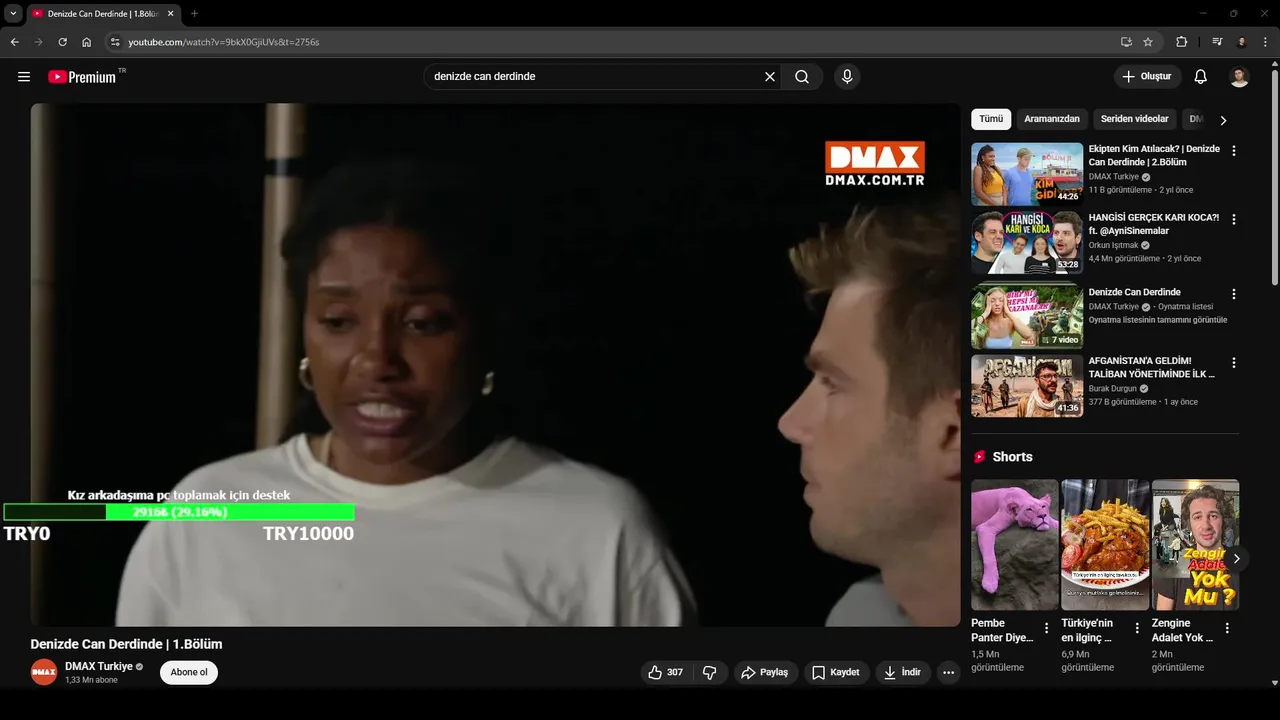Open Türkiye'nin en ilginç short thumbnail
The height and width of the screenshot is (720, 1280).
(1105, 545)
